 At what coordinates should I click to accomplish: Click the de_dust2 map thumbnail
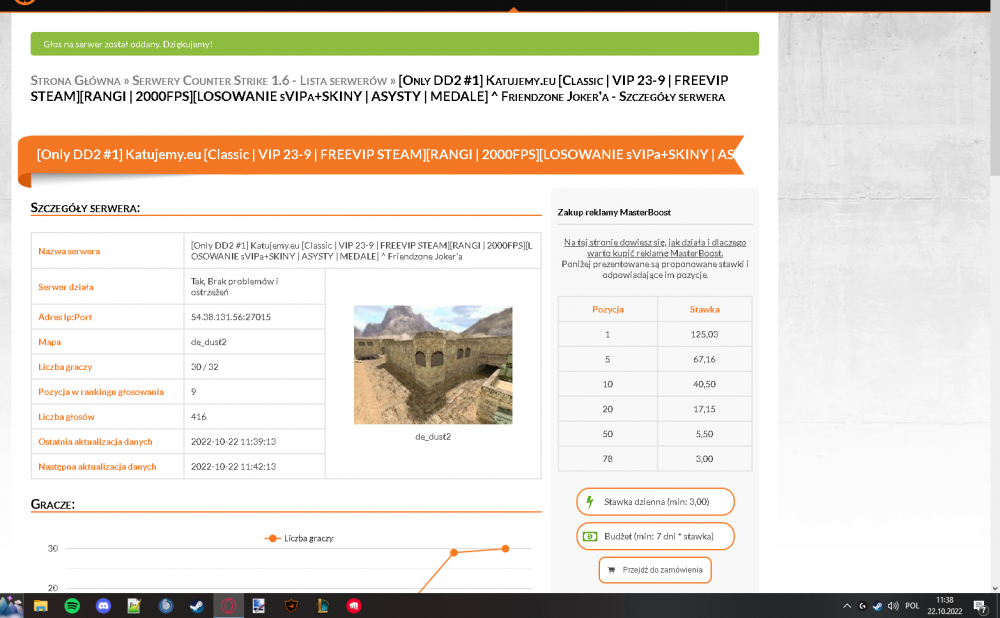pyautogui.click(x=433, y=365)
